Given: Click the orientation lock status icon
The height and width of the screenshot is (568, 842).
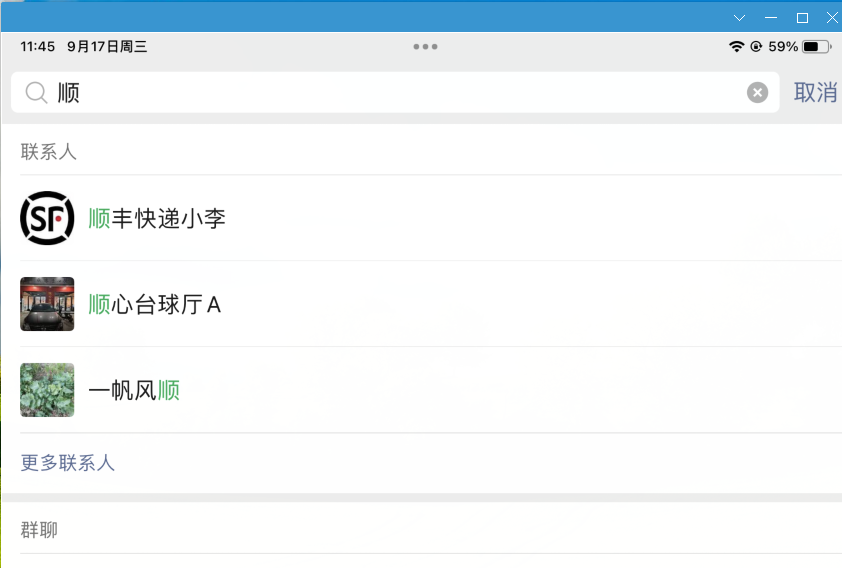Looking at the screenshot, I should pyautogui.click(x=756, y=47).
